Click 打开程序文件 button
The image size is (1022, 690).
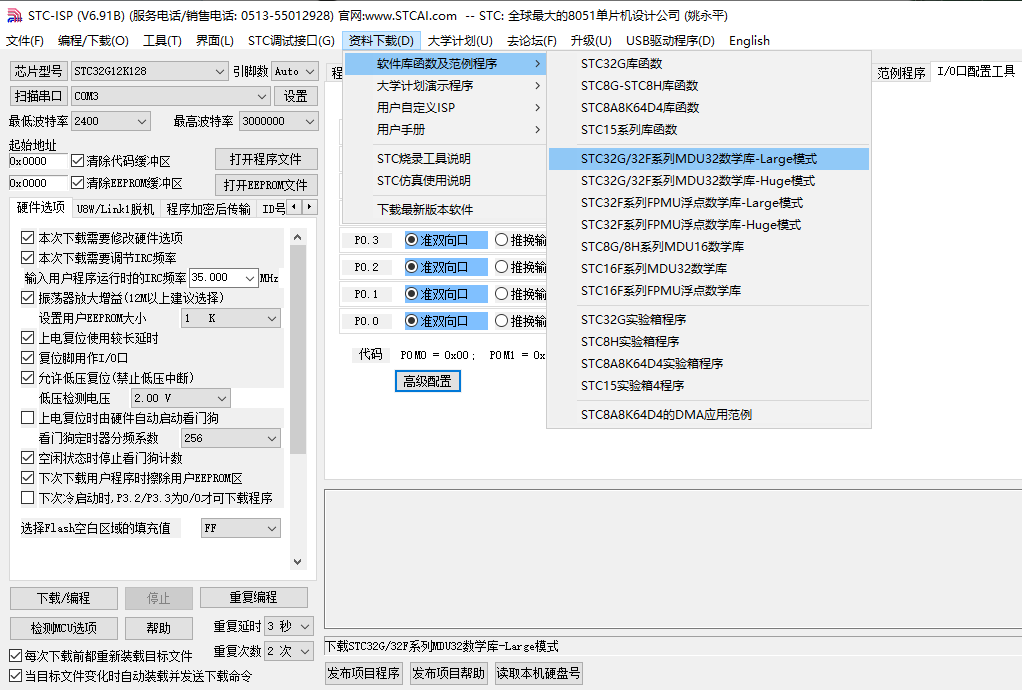[266, 160]
